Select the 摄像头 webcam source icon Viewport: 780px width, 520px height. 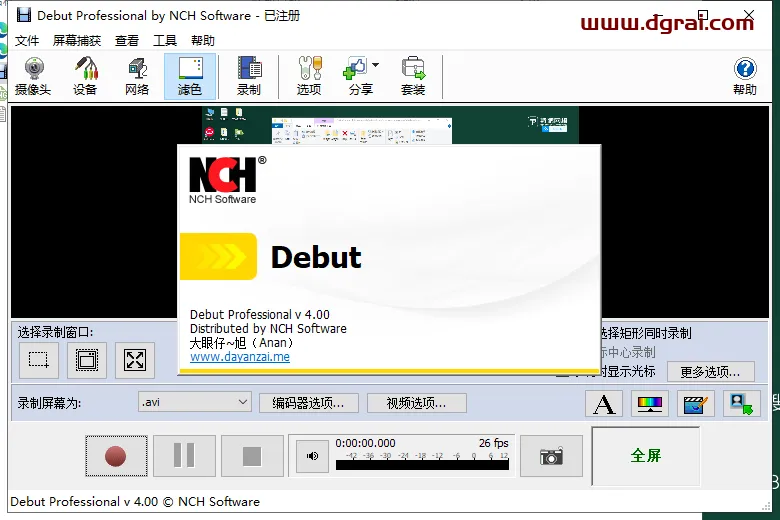point(33,76)
